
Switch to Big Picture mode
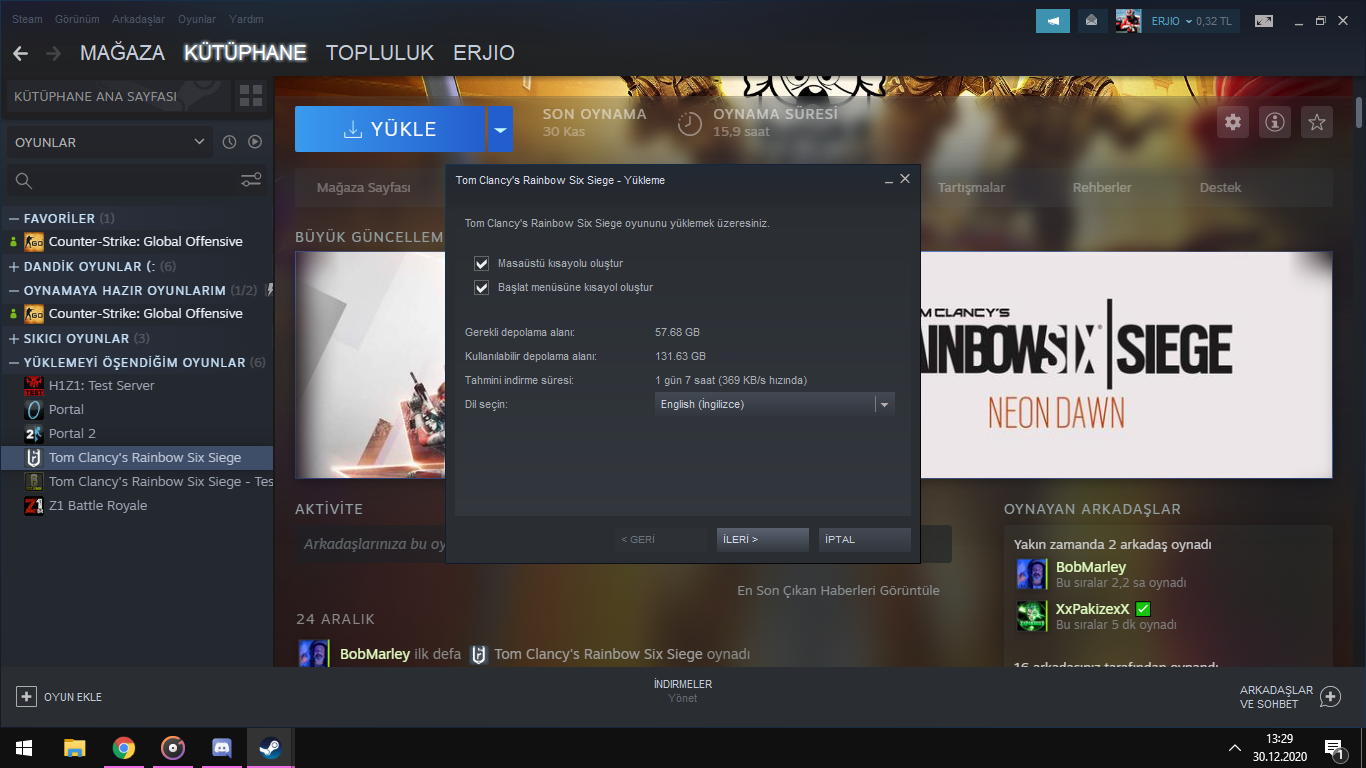[x=1264, y=20]
